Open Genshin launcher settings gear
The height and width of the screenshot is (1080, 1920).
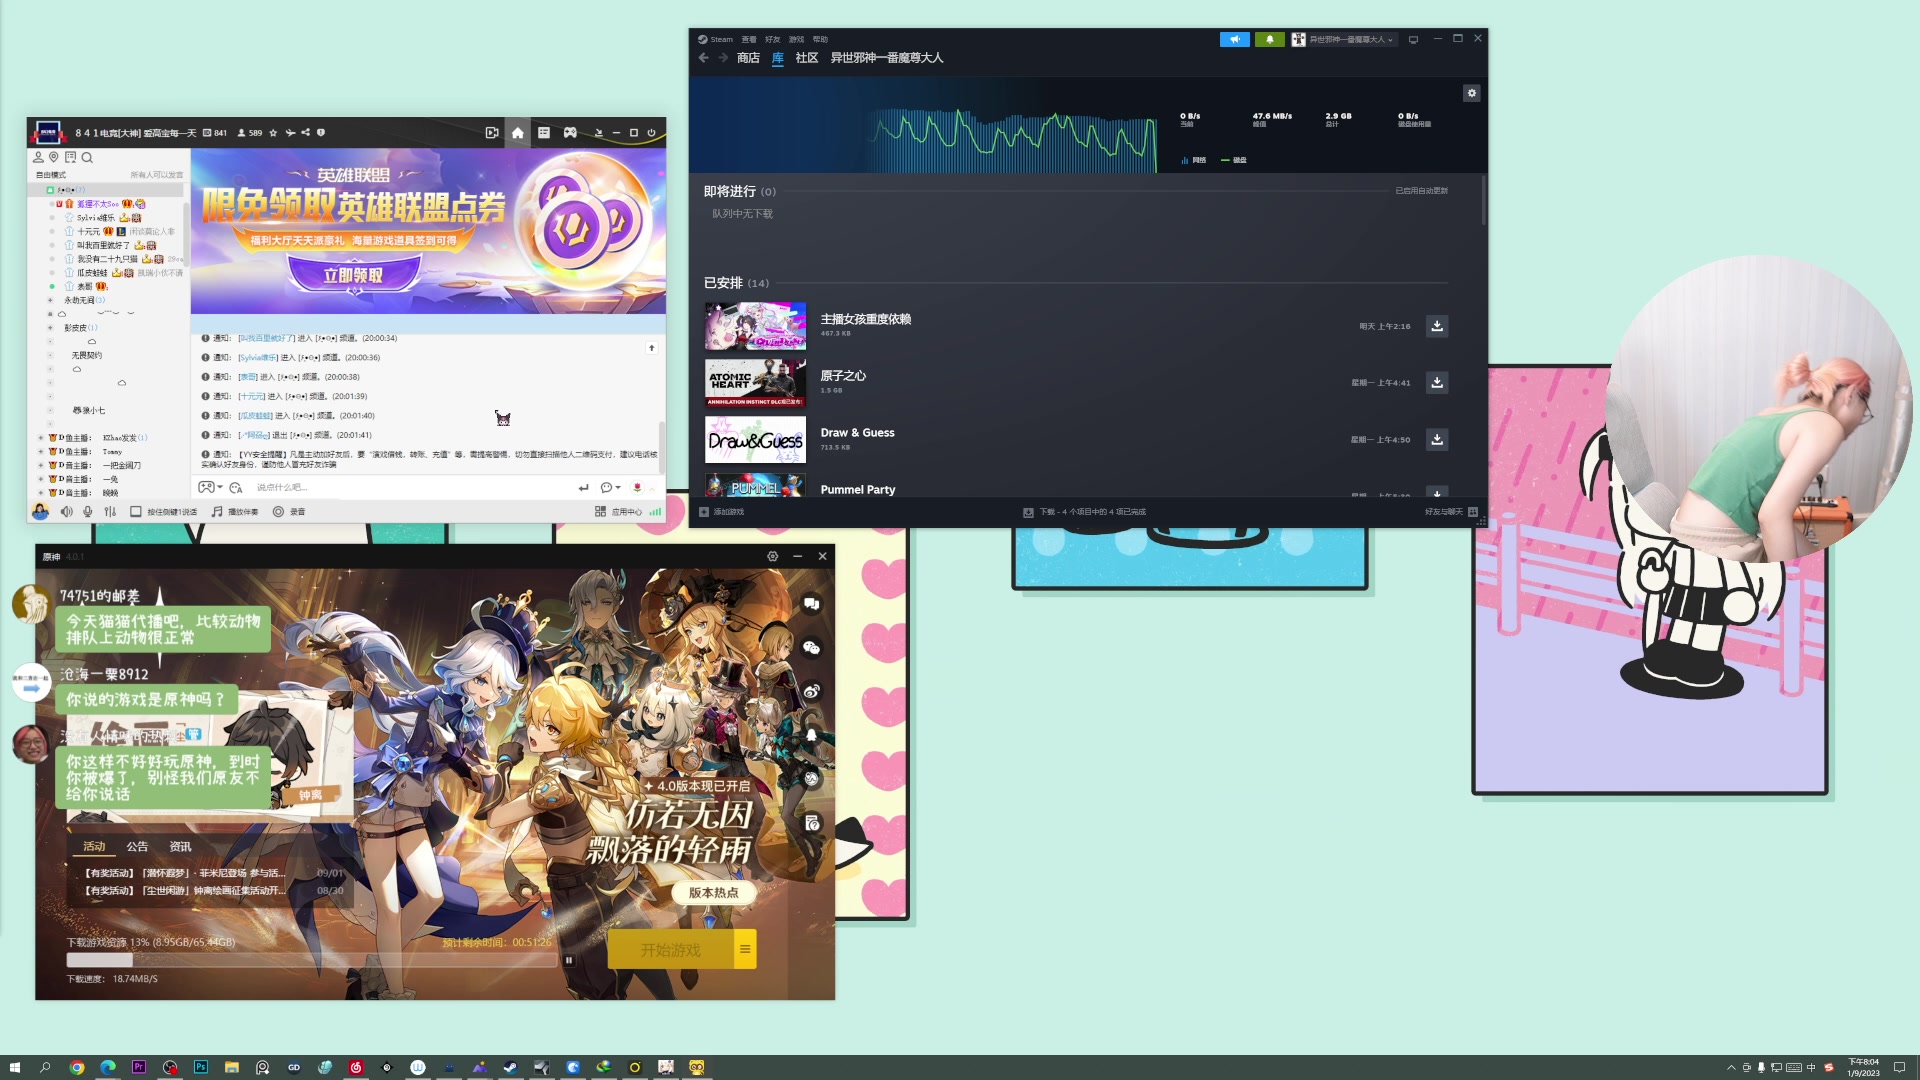[x=772, y=556]
